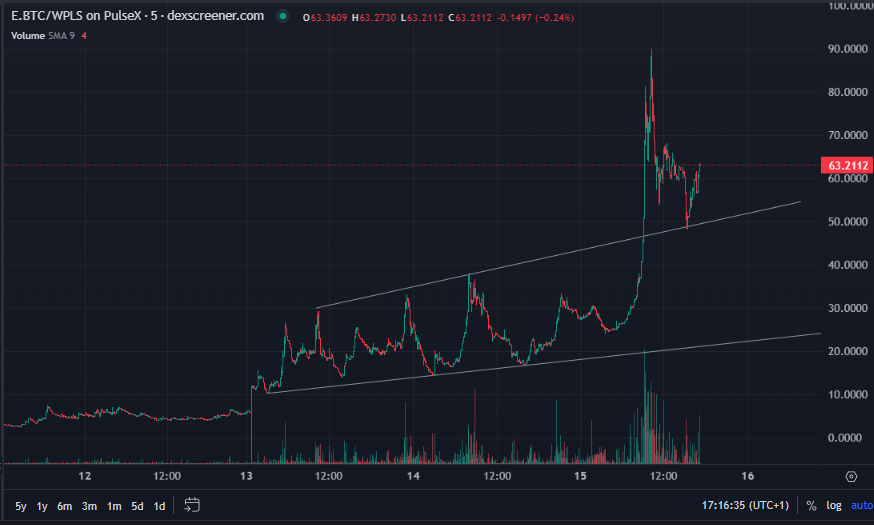Toggle percent scale mode
This screenshot has height=525, width=874.
pos(812,505)
